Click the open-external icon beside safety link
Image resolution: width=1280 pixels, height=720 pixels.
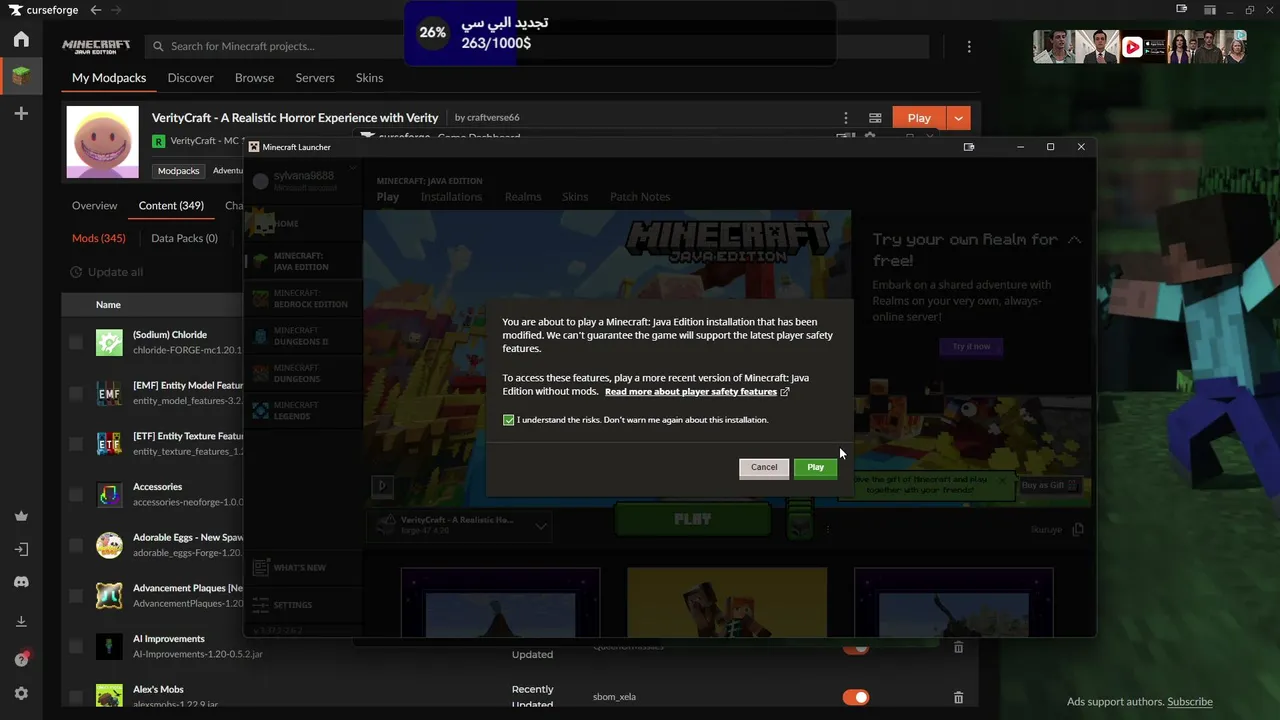click(x=785, y=392)
